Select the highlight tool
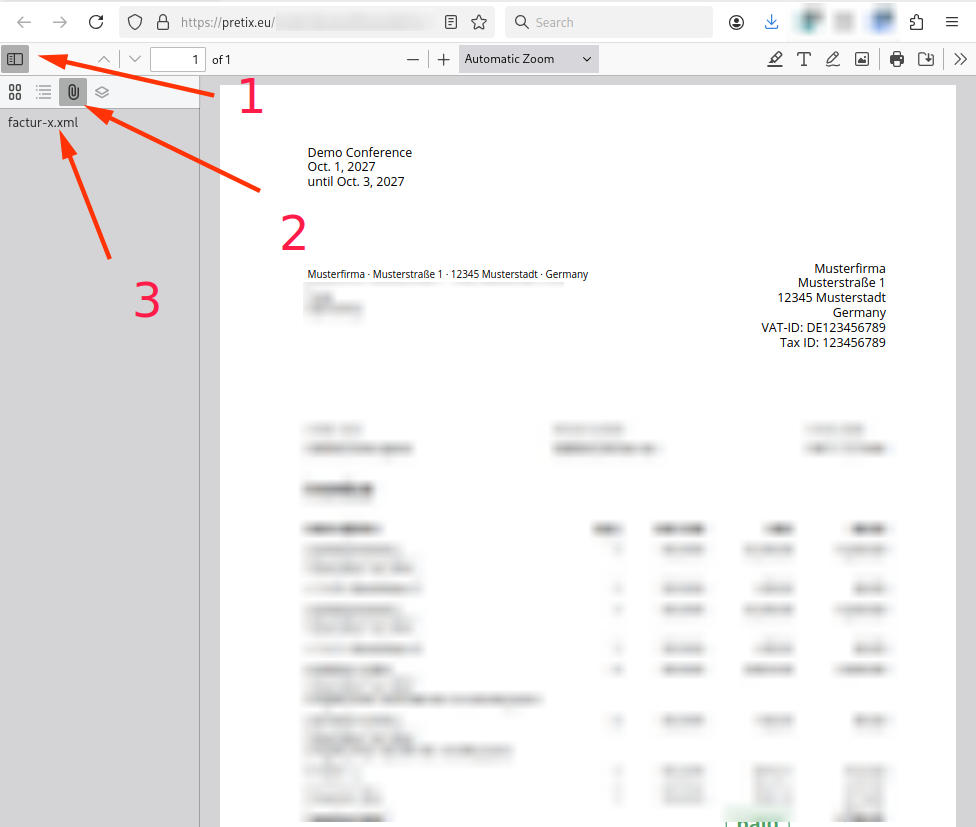The width and height of the screenshot is (976, 827). pos(775,59)
